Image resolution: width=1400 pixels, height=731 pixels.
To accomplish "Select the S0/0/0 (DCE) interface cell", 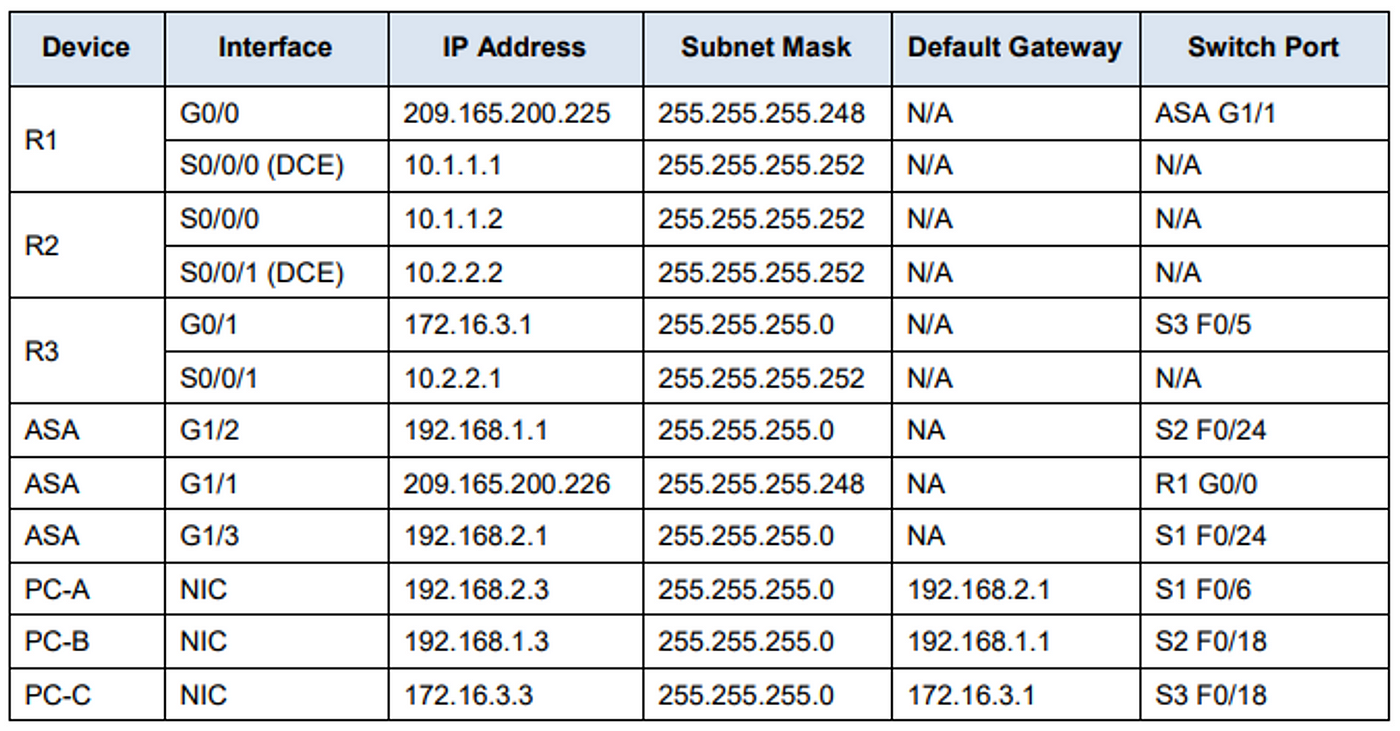I will (x=261, y=166).
